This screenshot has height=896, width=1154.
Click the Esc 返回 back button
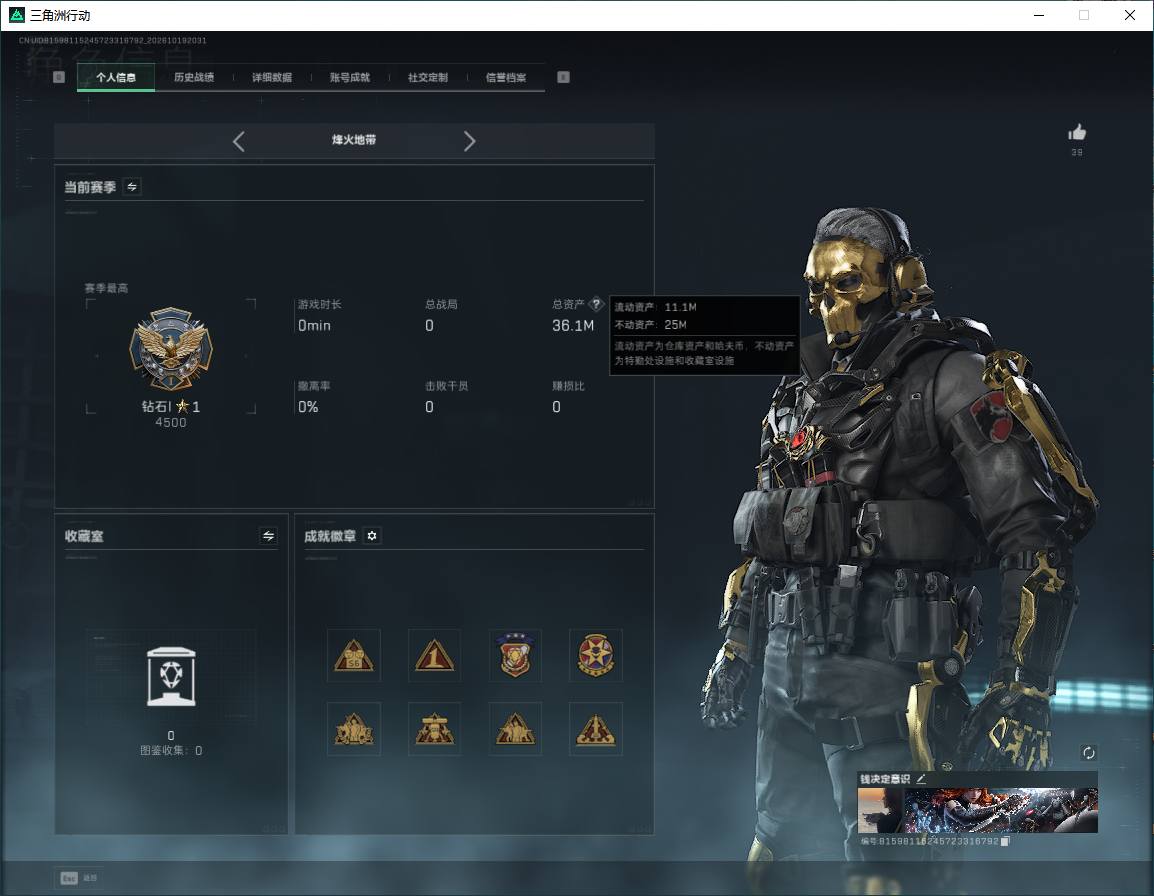click(79, 878)
